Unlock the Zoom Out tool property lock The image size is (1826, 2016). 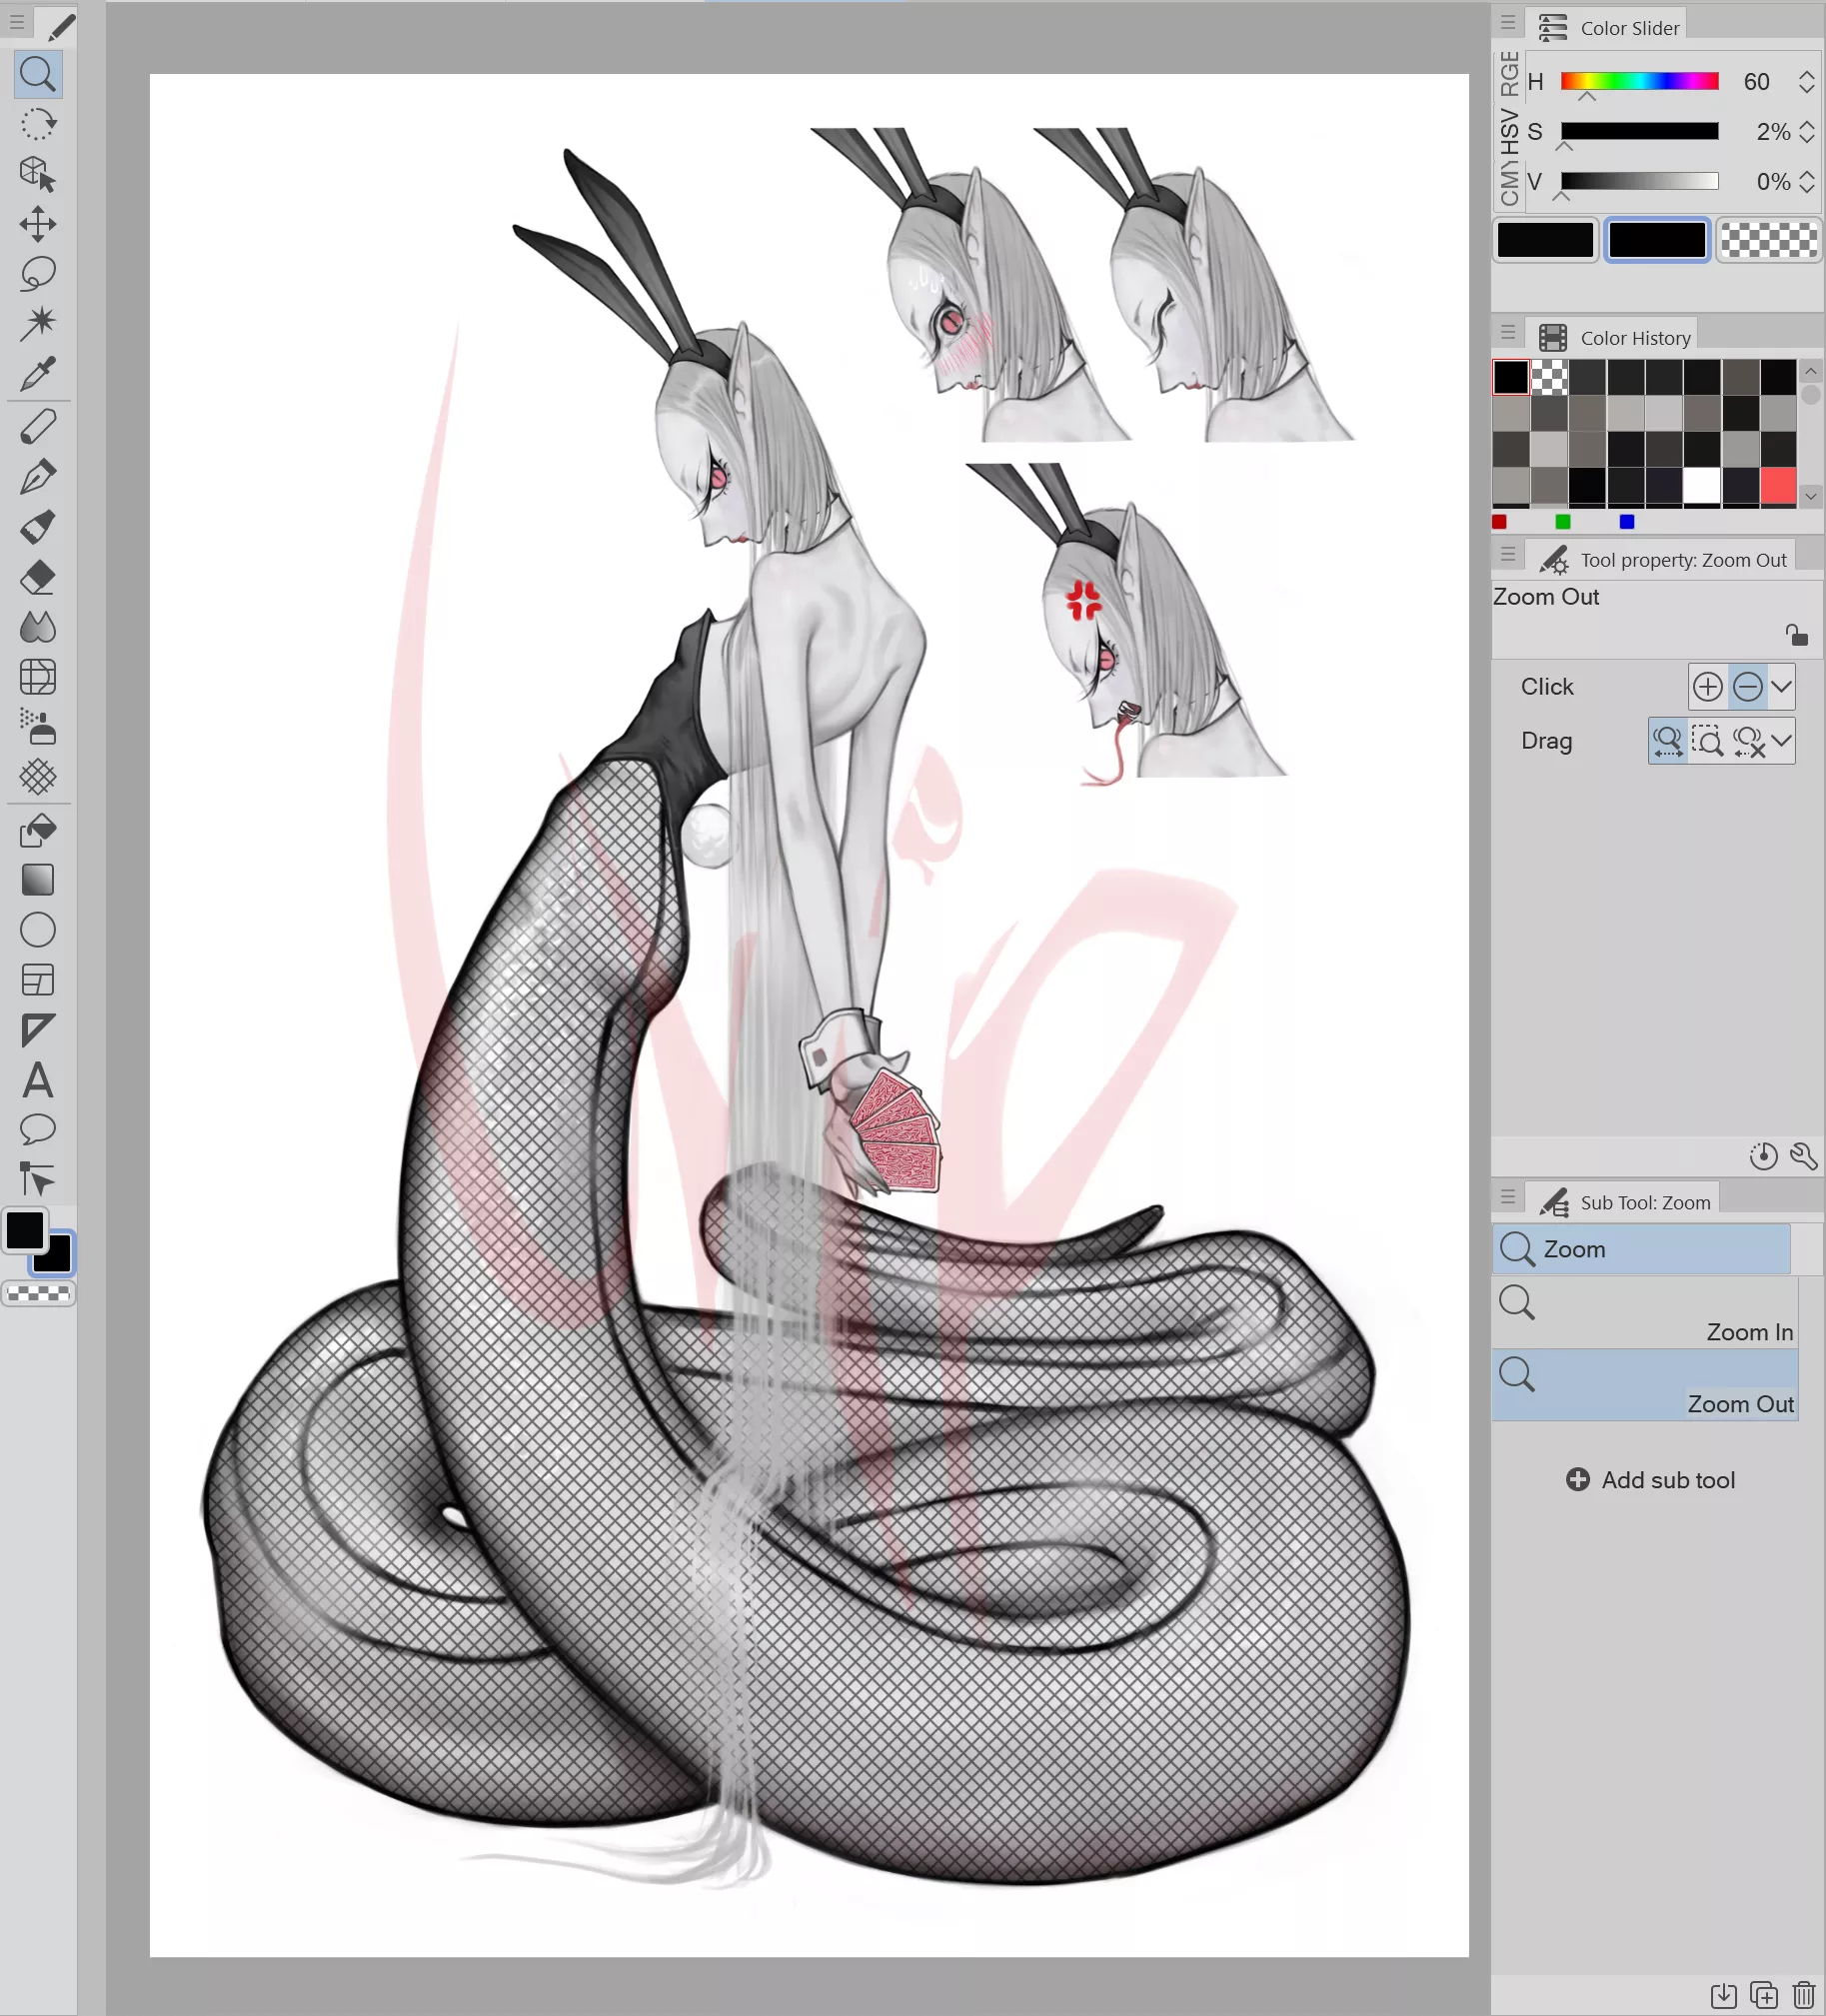pos(1797,636)
